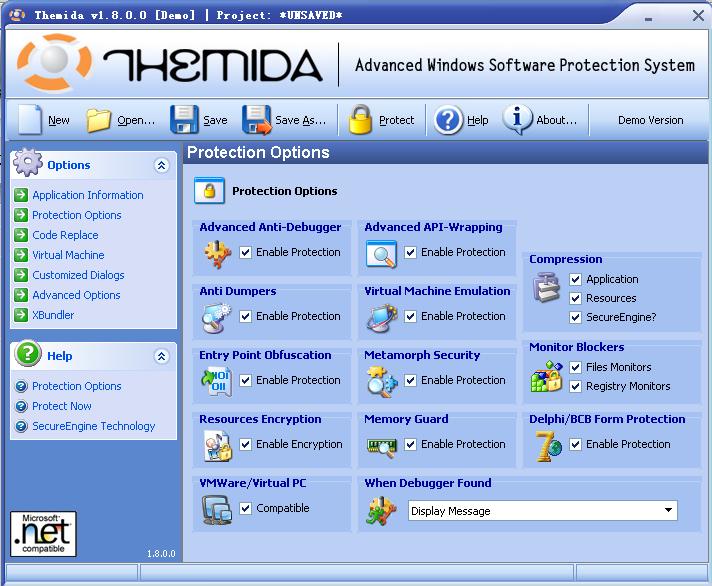Click the Virtual Machine Emulation icon

381,318
